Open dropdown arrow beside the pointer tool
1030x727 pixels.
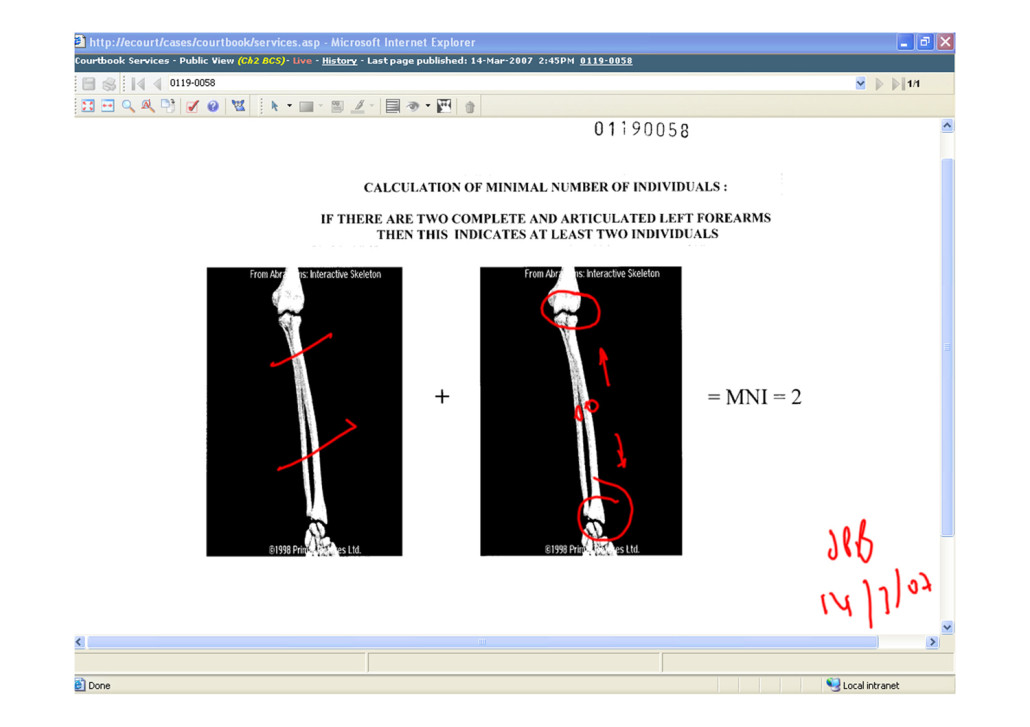pyautogui.click(x=290, y=106)
